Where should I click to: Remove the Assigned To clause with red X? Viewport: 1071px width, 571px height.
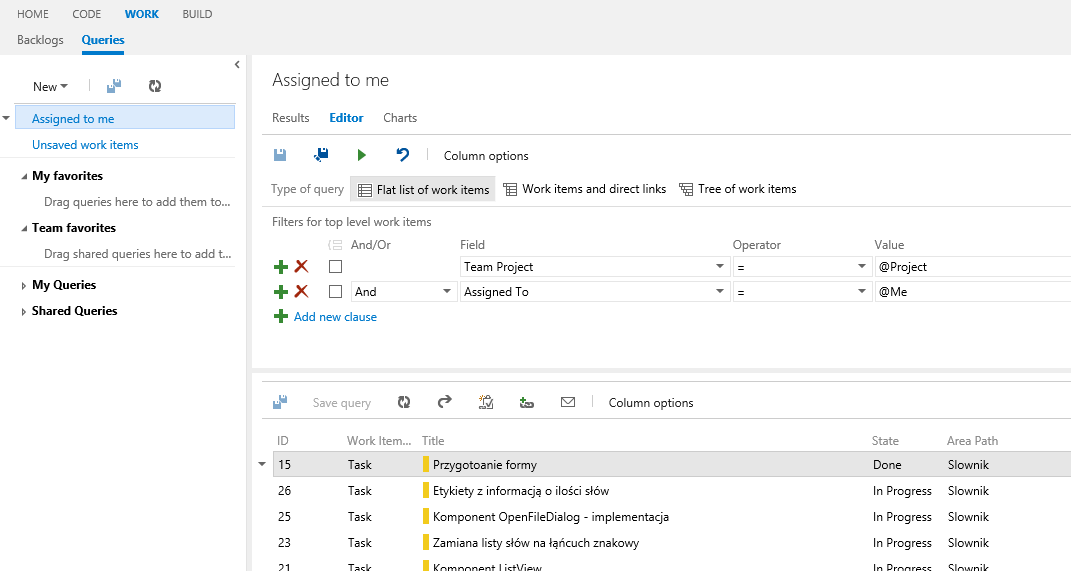coord(301,292)
